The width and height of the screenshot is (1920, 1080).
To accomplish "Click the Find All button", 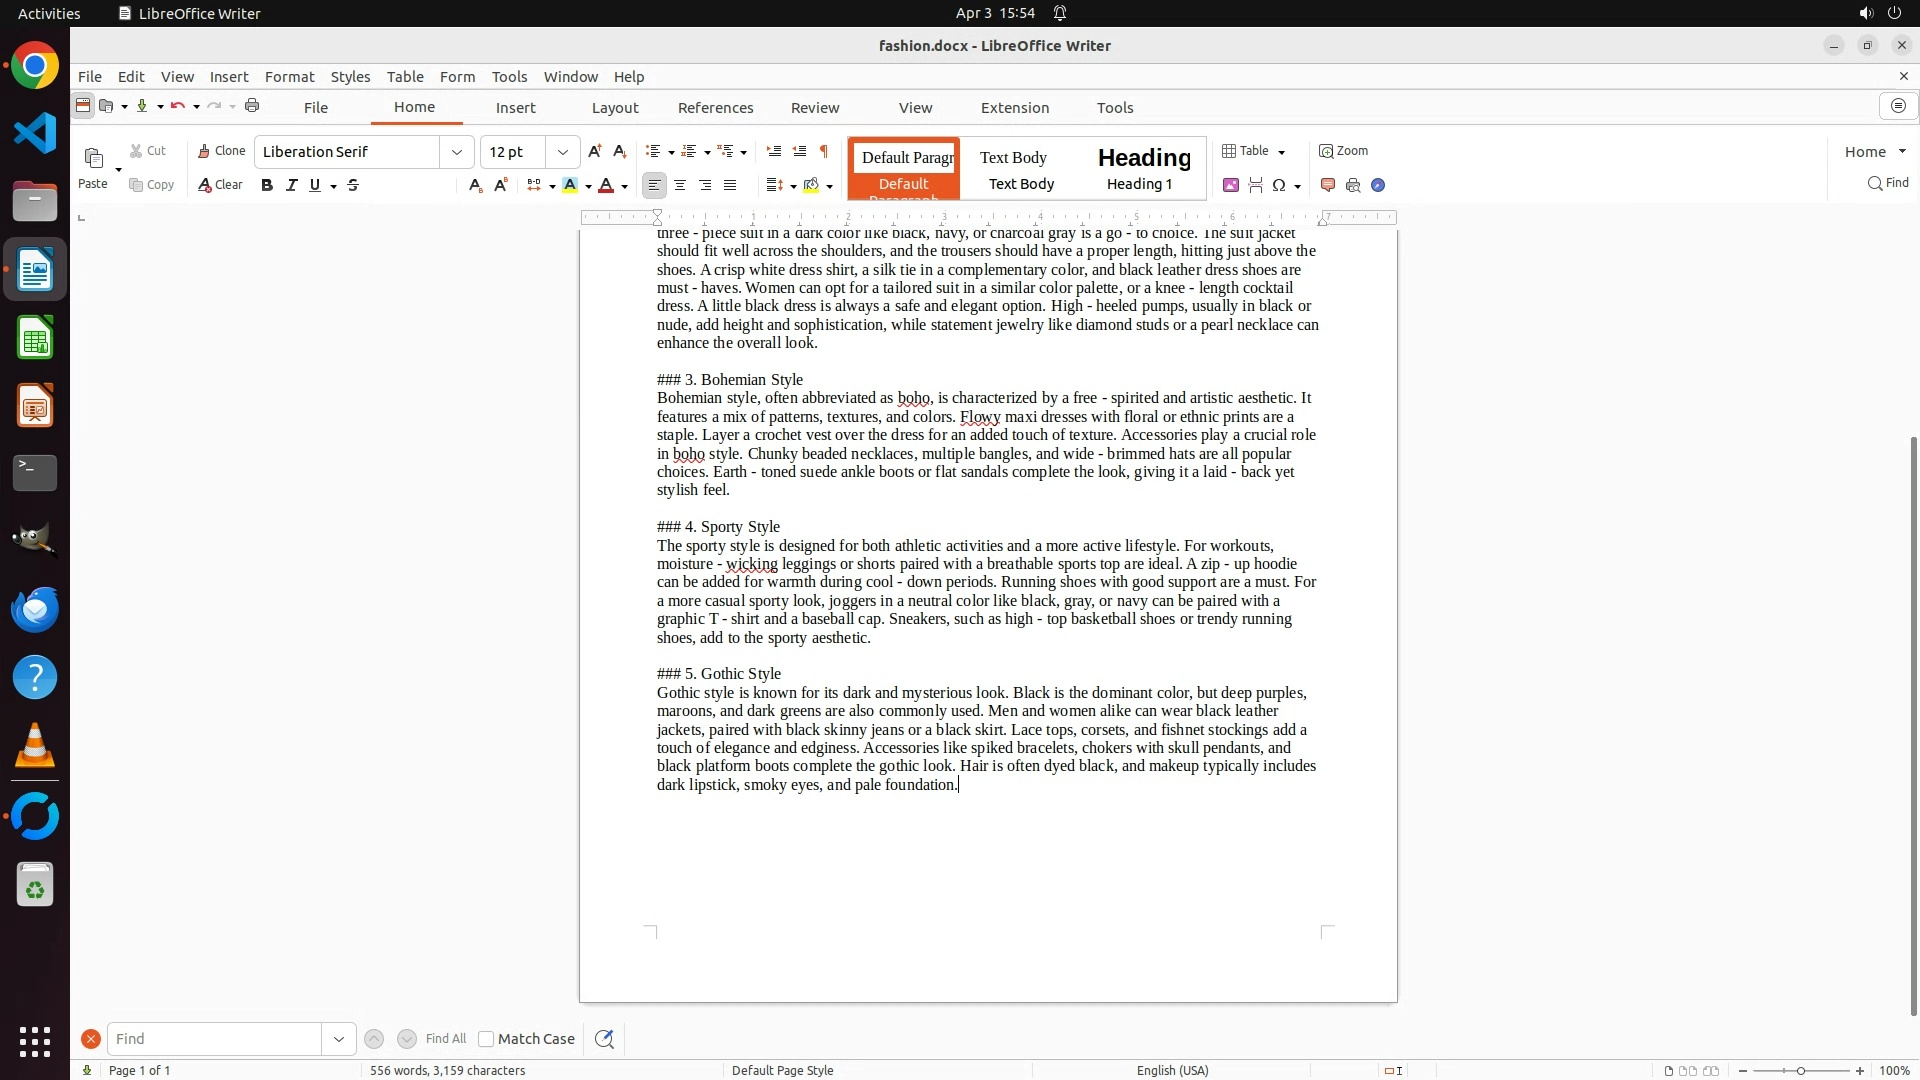I will [x=446, y=1039].
